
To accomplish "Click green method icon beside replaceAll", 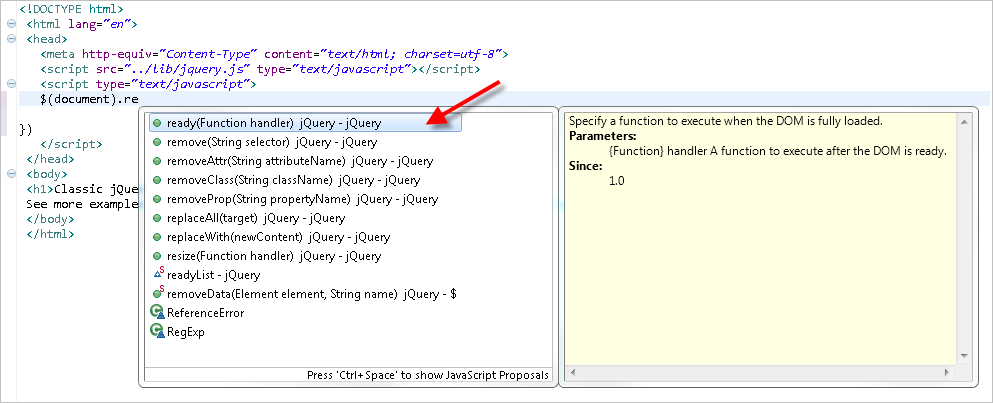I will [157, 219].
